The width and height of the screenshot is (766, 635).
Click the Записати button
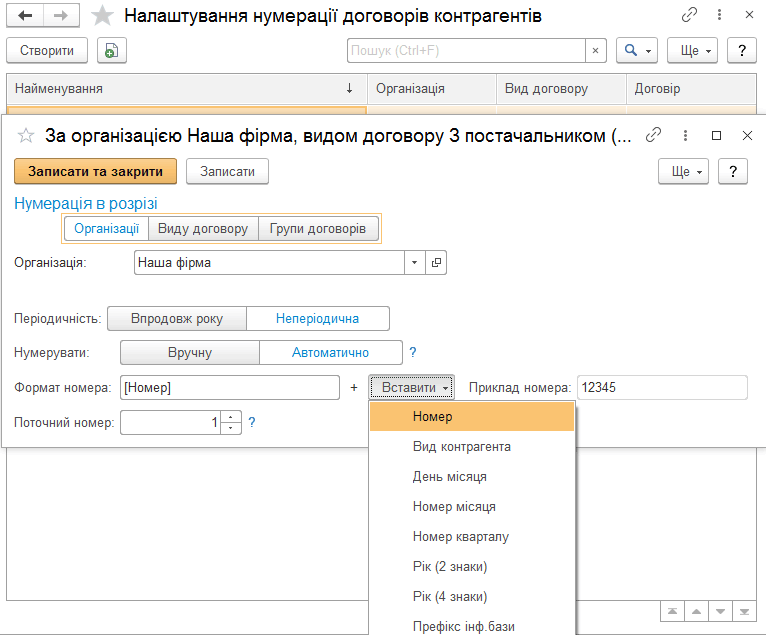tap(227, 171)
